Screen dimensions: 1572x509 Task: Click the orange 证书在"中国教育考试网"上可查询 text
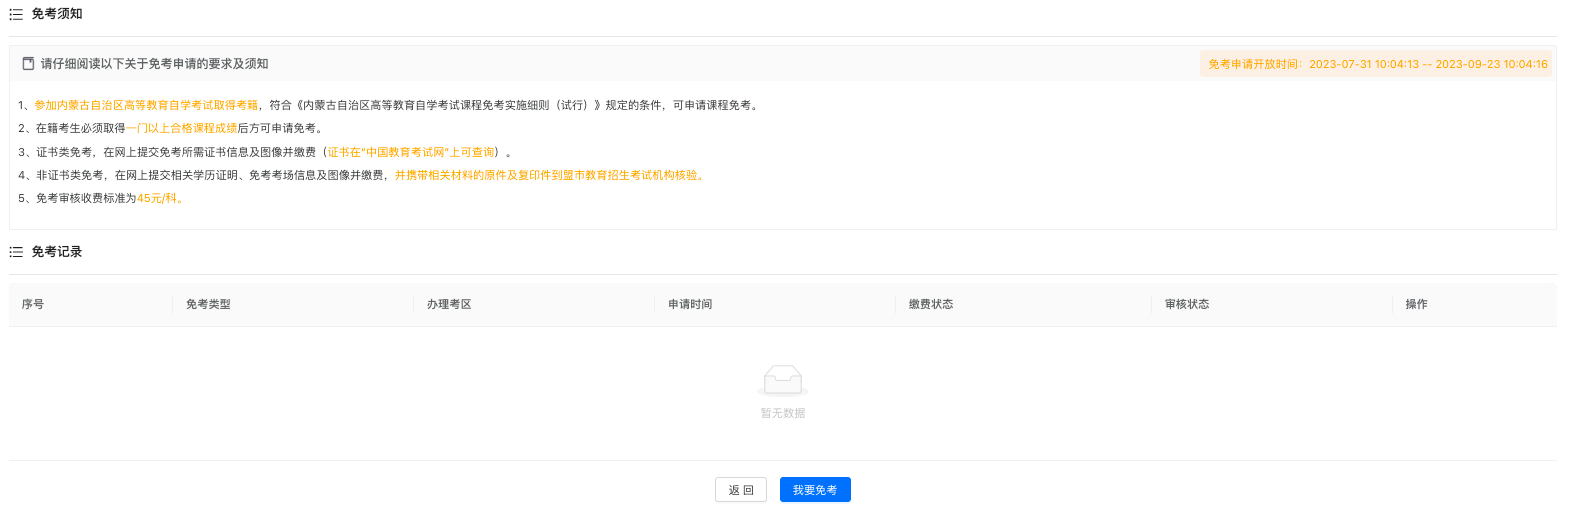(411, 152)
